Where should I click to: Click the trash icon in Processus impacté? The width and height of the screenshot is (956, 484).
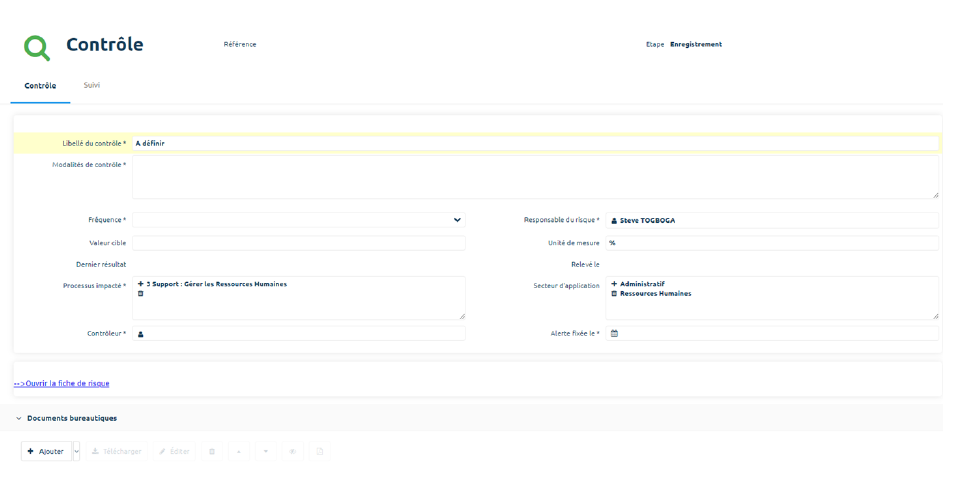[x=141, y=293]
